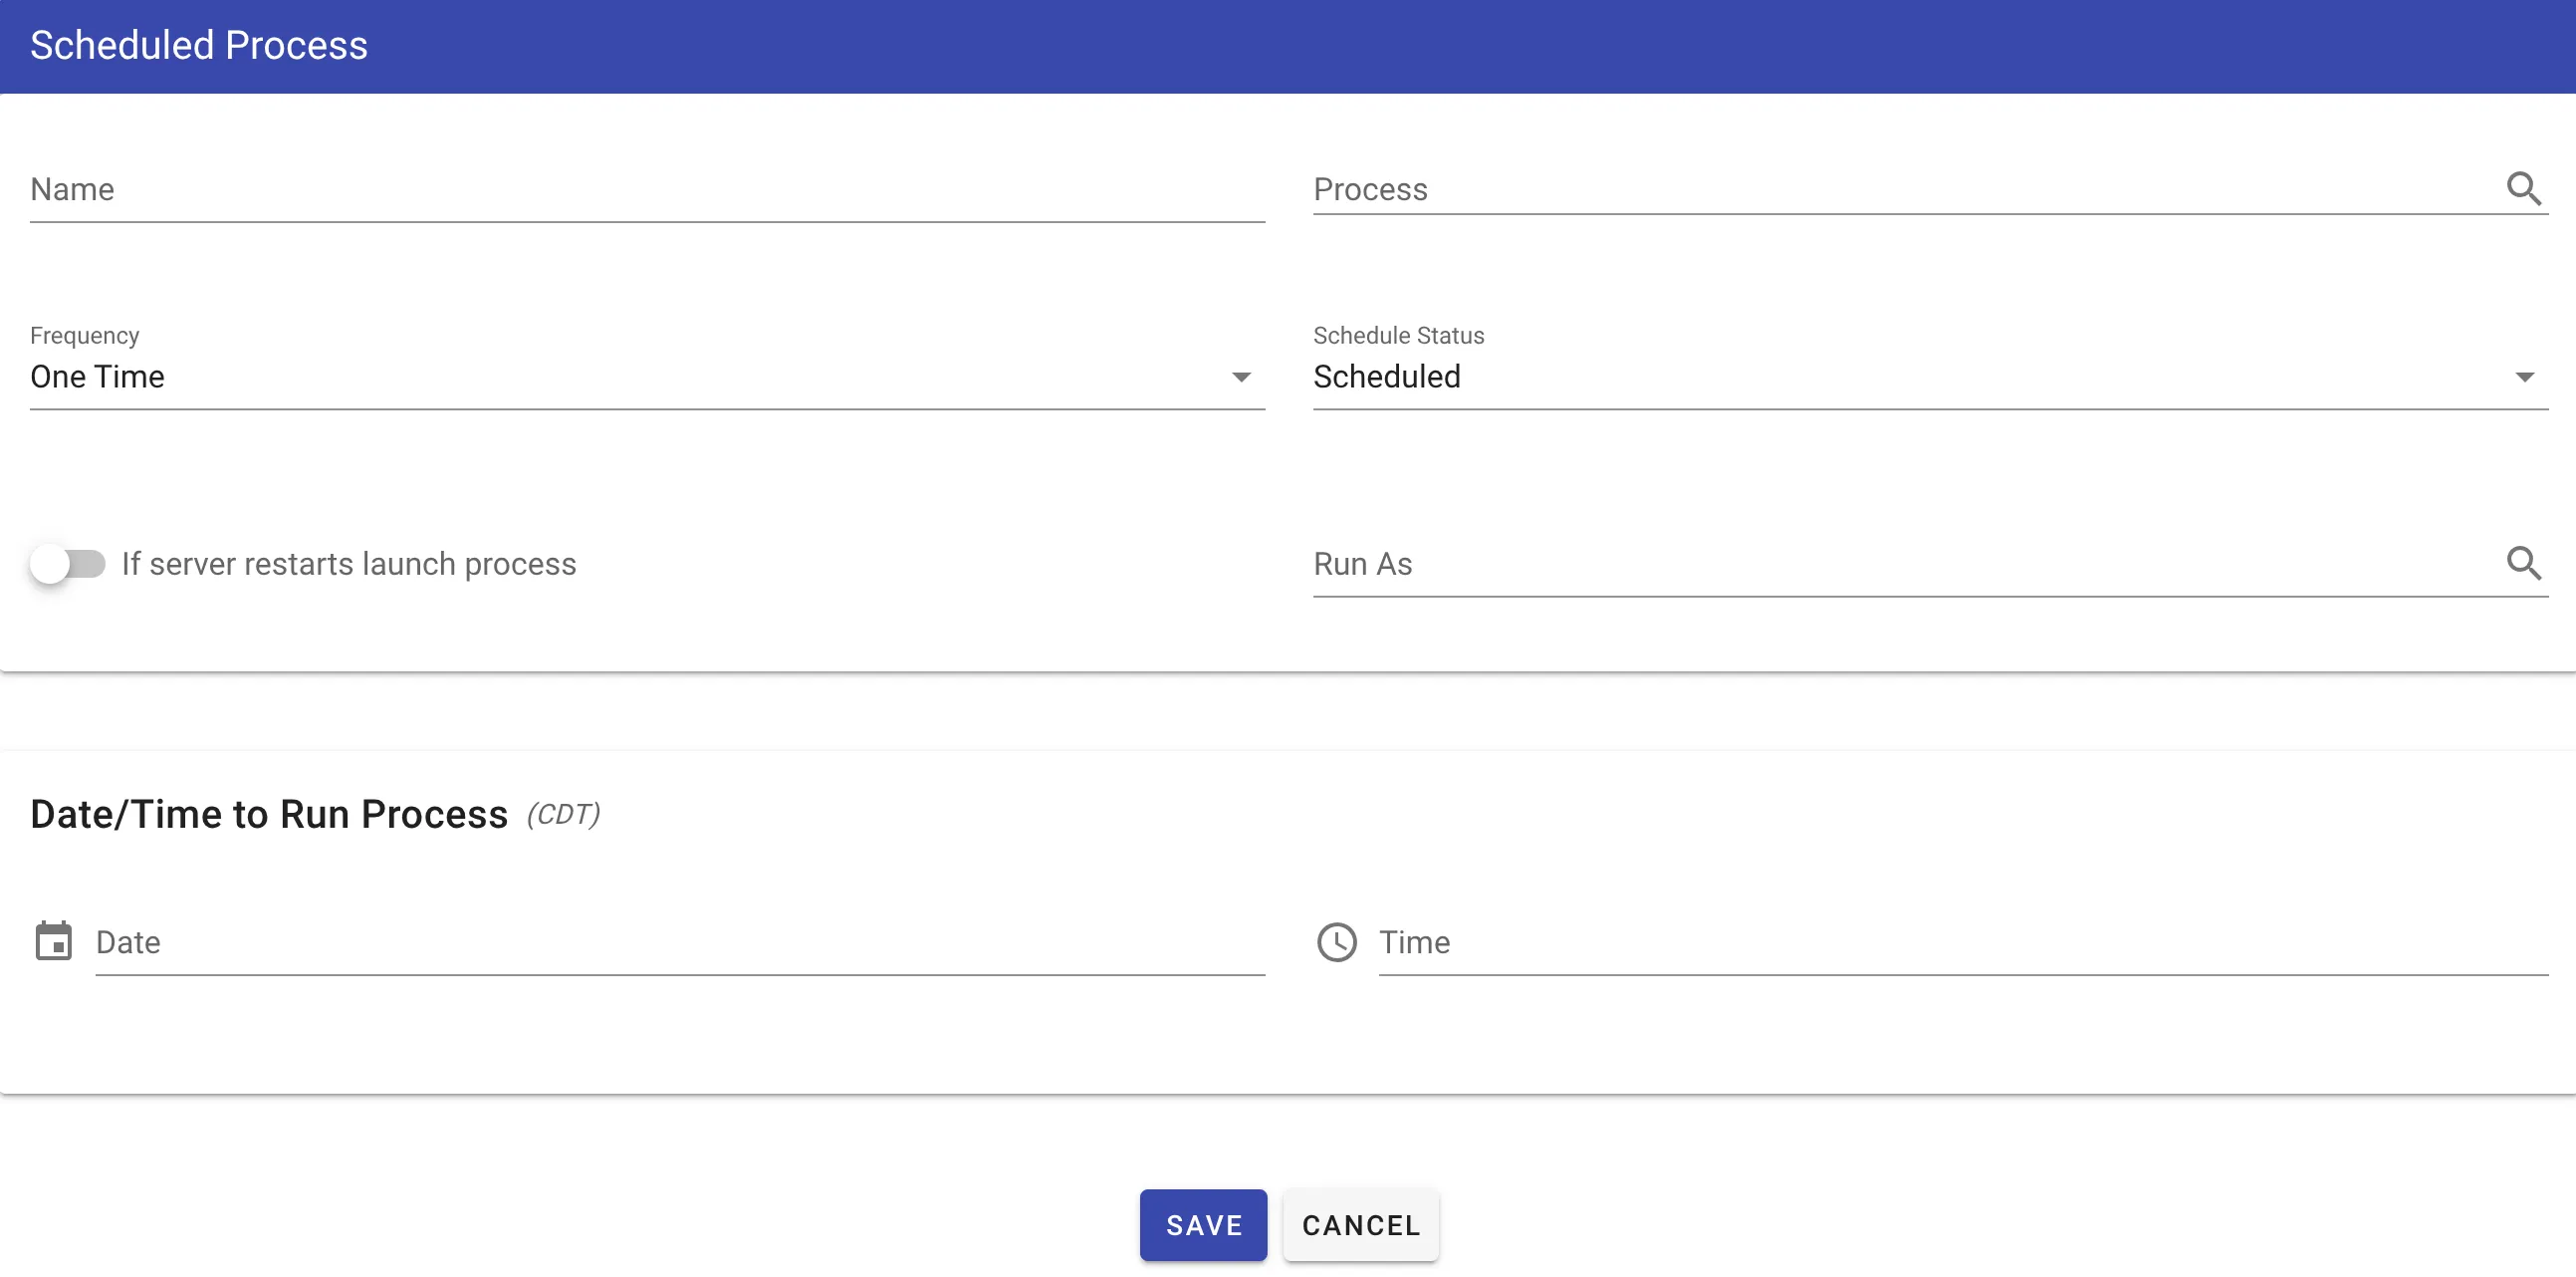Click the "Scheduled" status value
The width and height of the screenshot is (2576, 1277).
[1386, 377]
